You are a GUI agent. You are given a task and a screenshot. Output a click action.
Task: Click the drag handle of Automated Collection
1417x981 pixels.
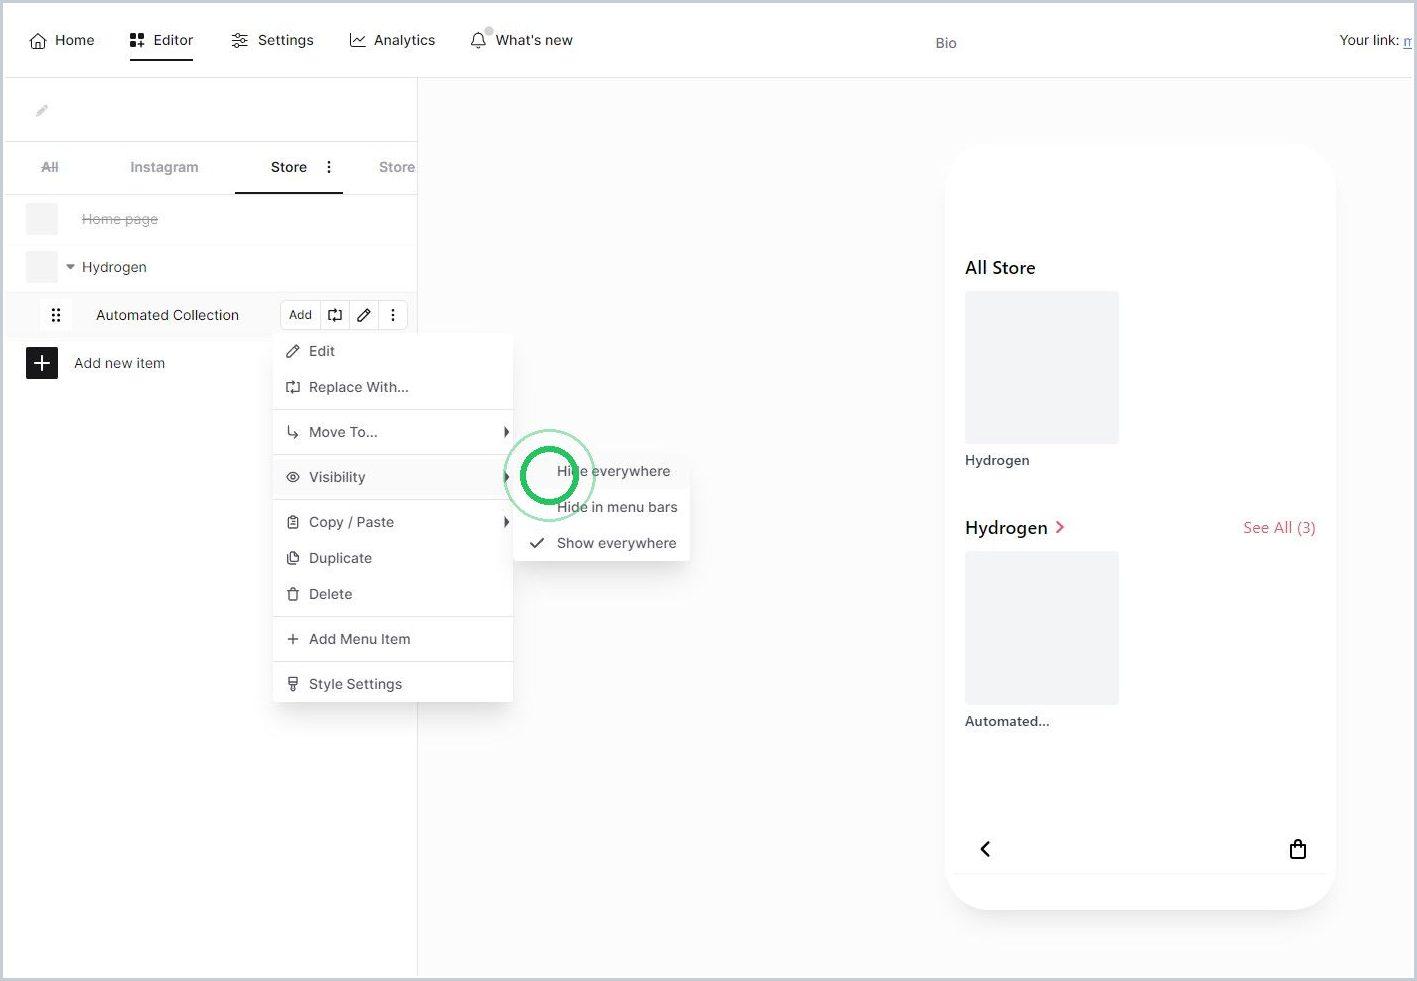pyautogui.click(x=56, y=315)
